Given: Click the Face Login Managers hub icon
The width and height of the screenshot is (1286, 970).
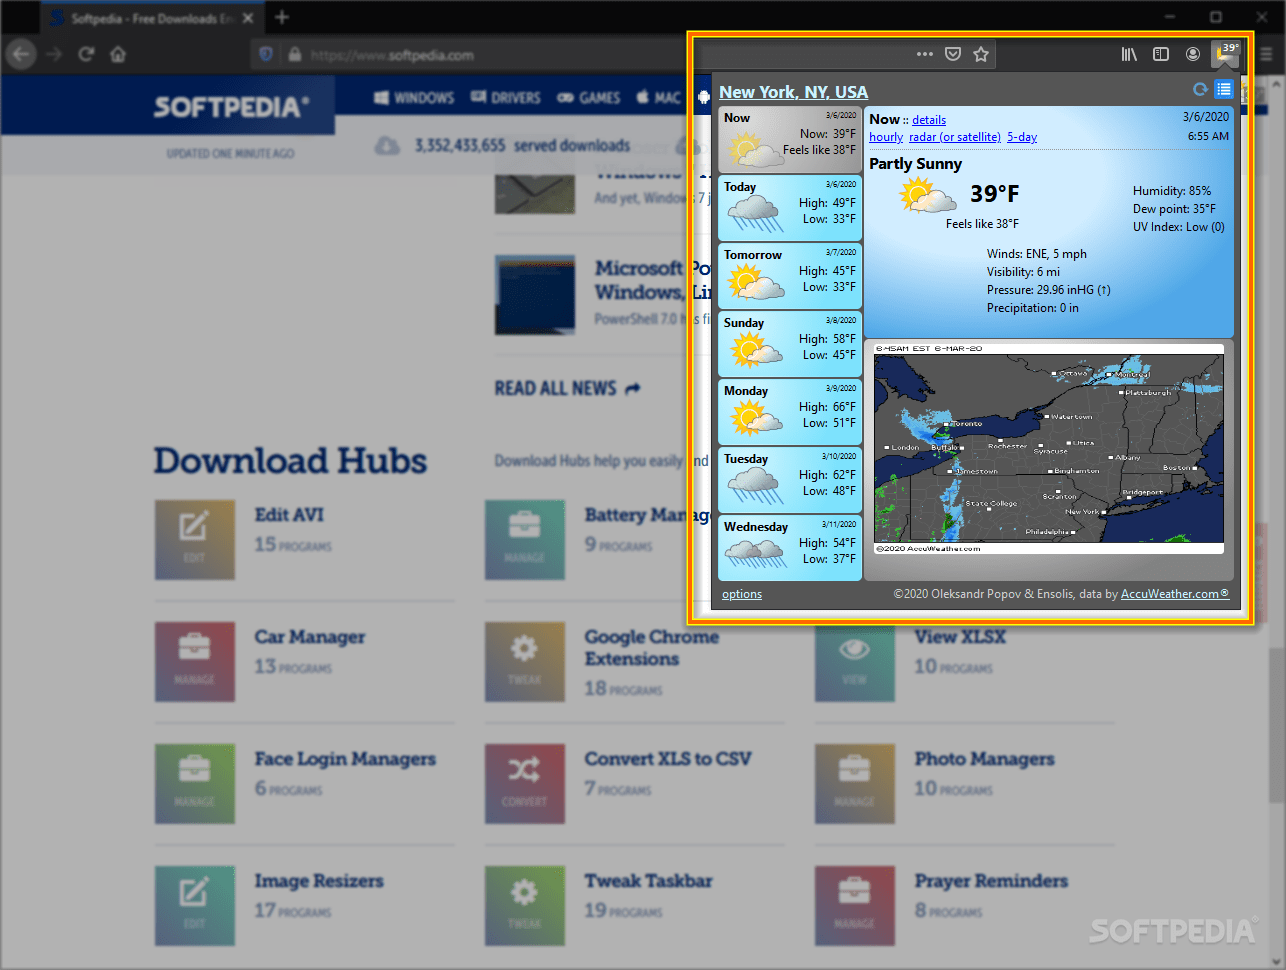Looking at the screenshot, I should 195,783.
